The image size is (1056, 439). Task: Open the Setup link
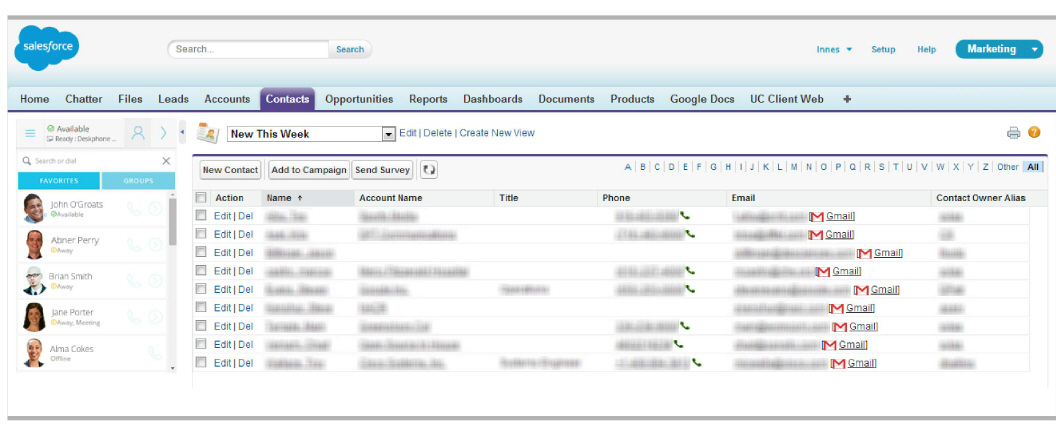click(883, 49)
